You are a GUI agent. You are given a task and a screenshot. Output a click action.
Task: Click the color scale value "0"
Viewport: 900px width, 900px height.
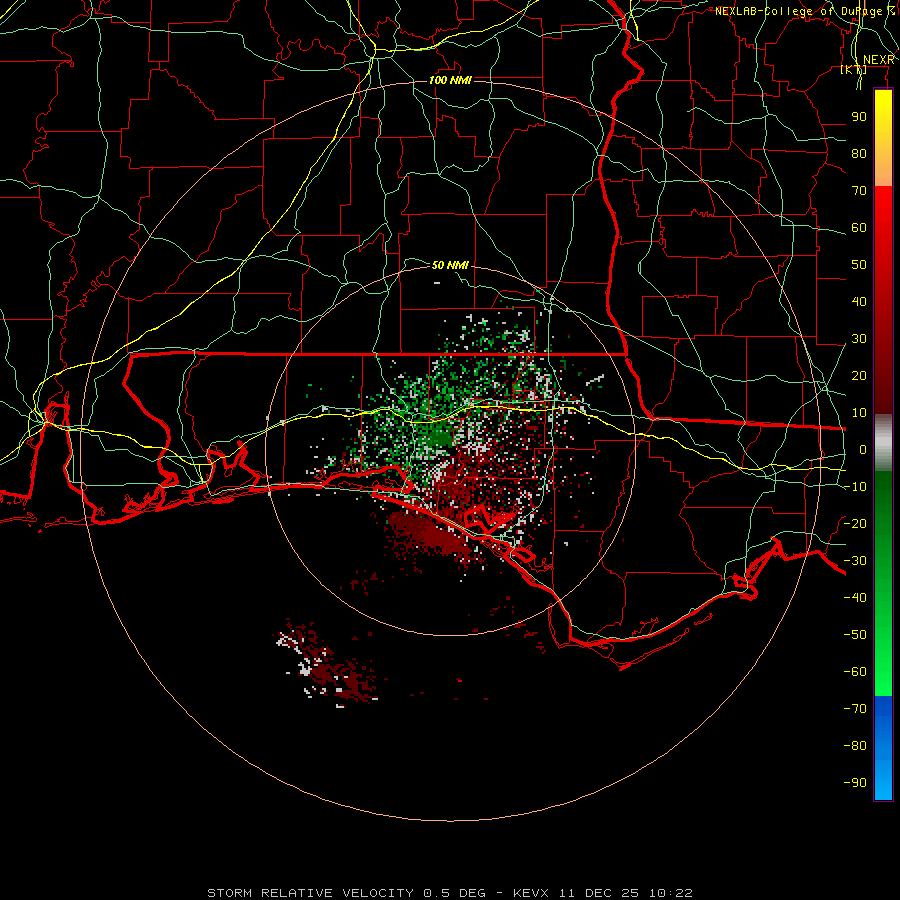tap(863, 450)
